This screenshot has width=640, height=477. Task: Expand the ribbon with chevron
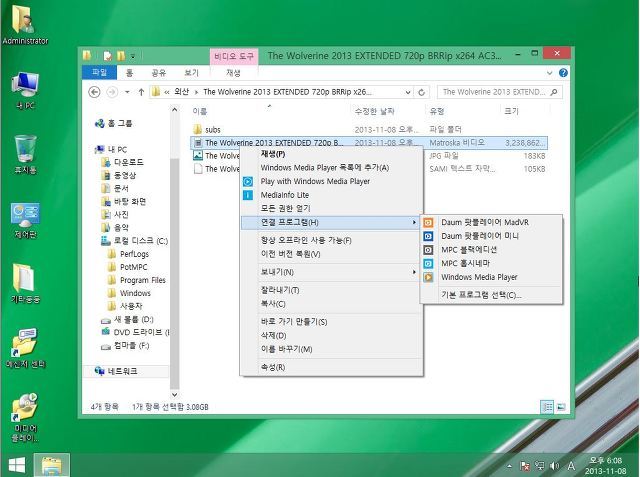549,73
